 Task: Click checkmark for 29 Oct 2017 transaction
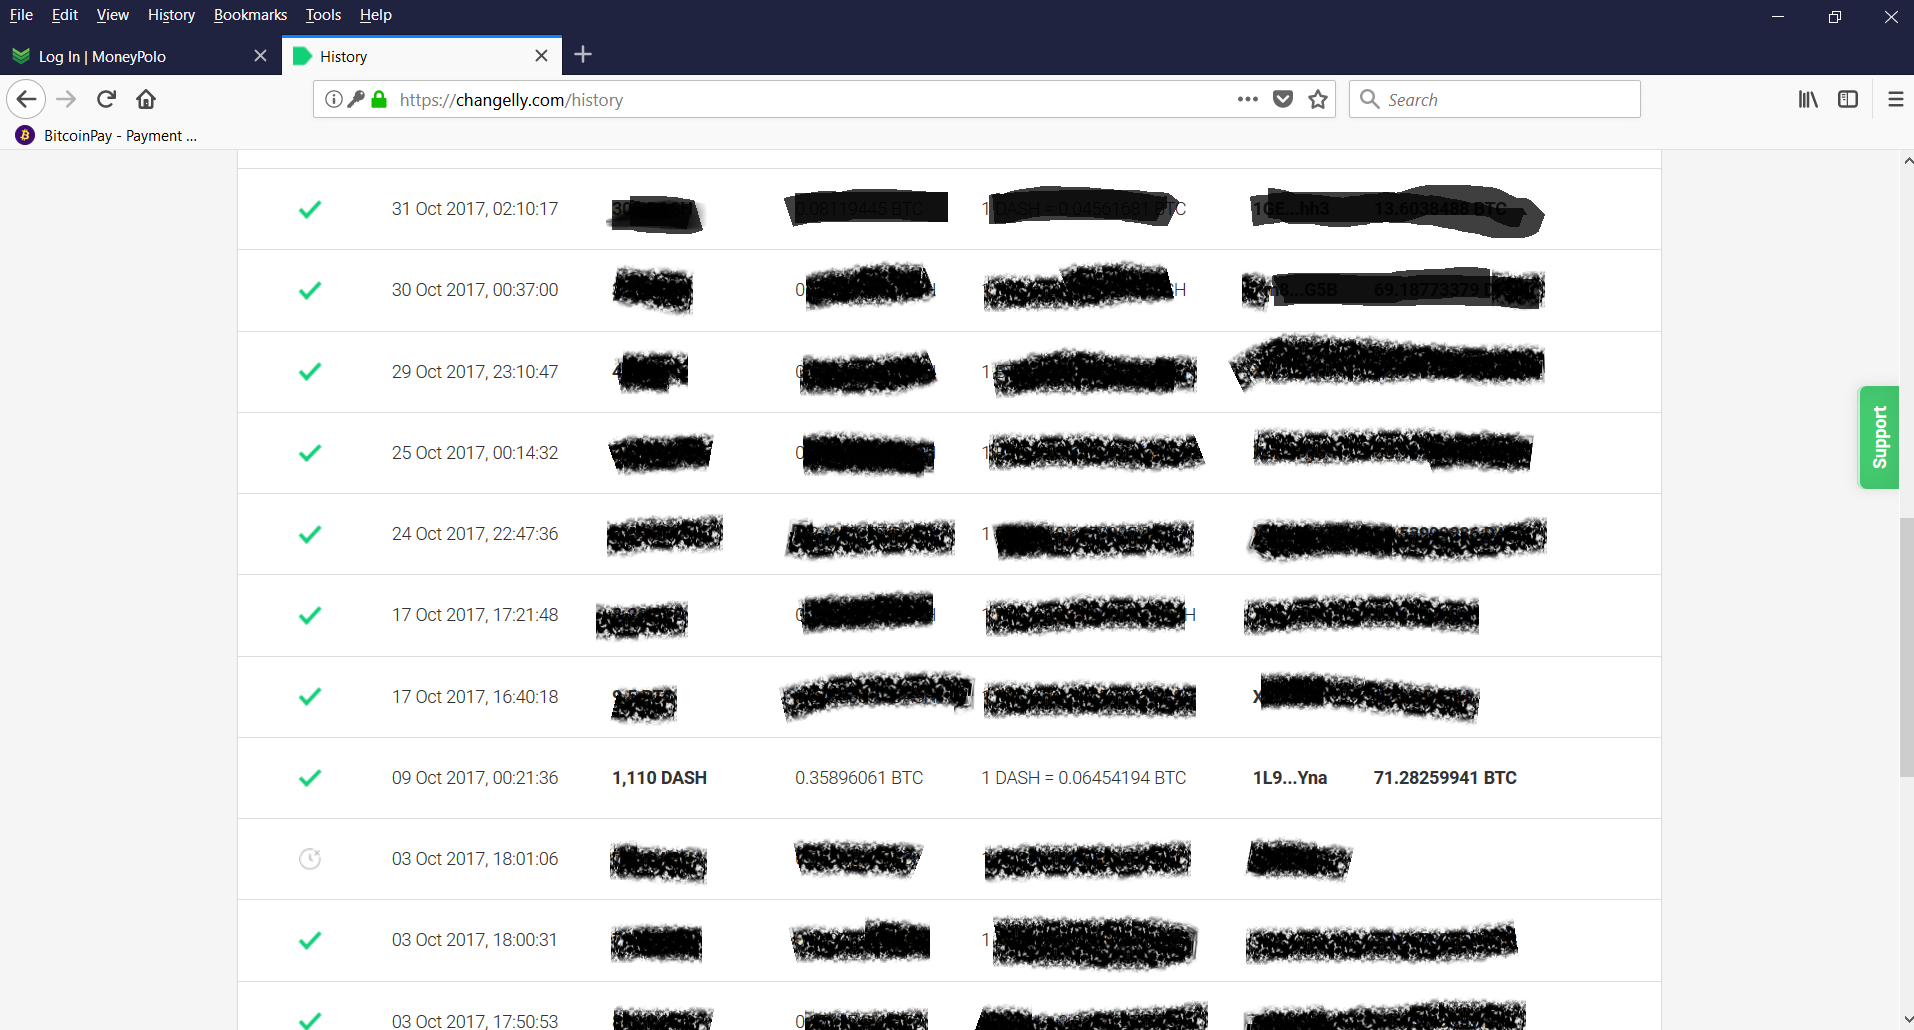coord(310,372)
